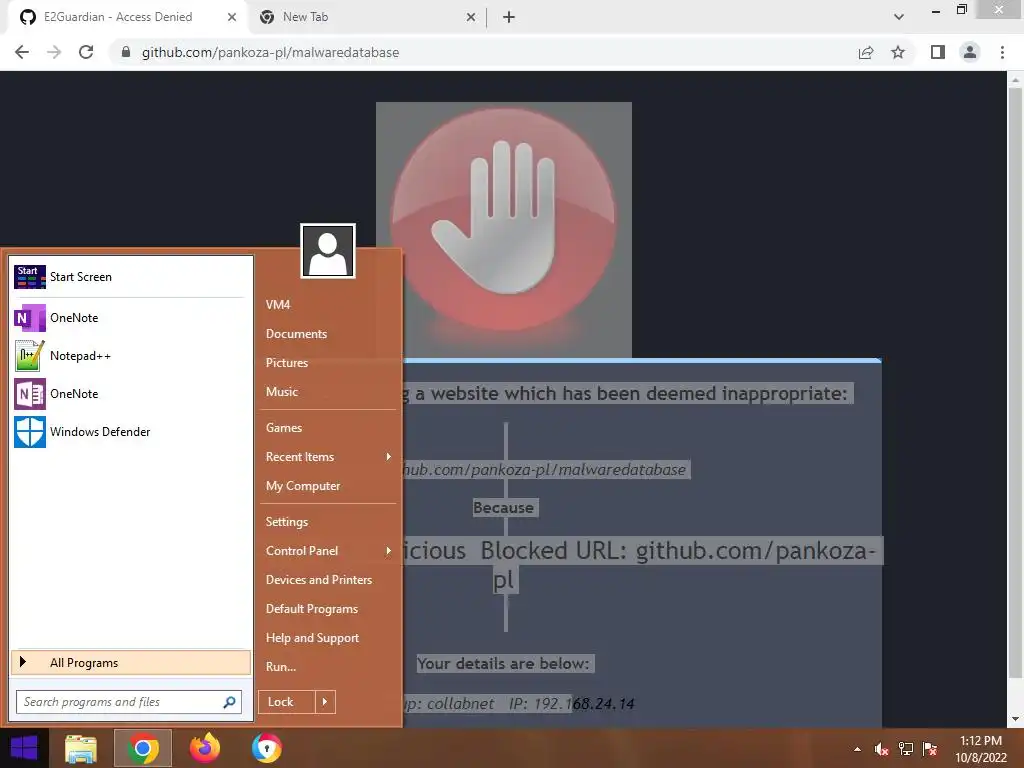Expand the Control Panel submenu arrow
1024x768 pixels.
click(x=389, y=551)
